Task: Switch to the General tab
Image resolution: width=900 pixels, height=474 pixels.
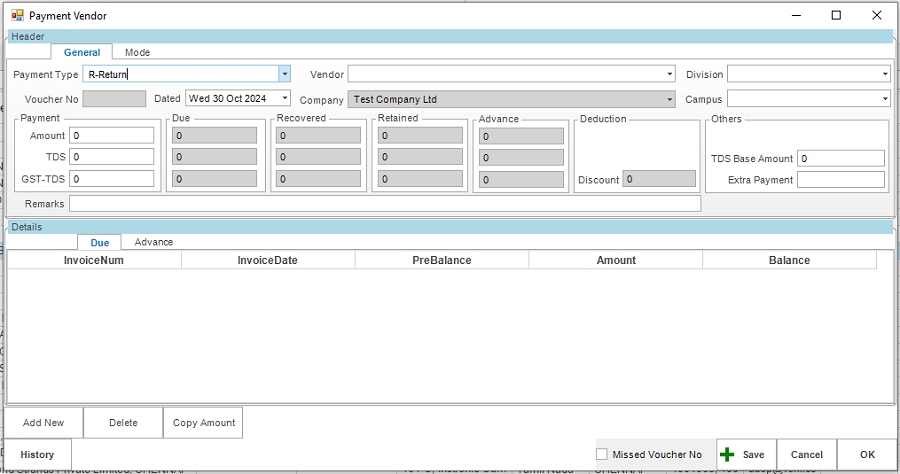Action: [x=82, y=52]
